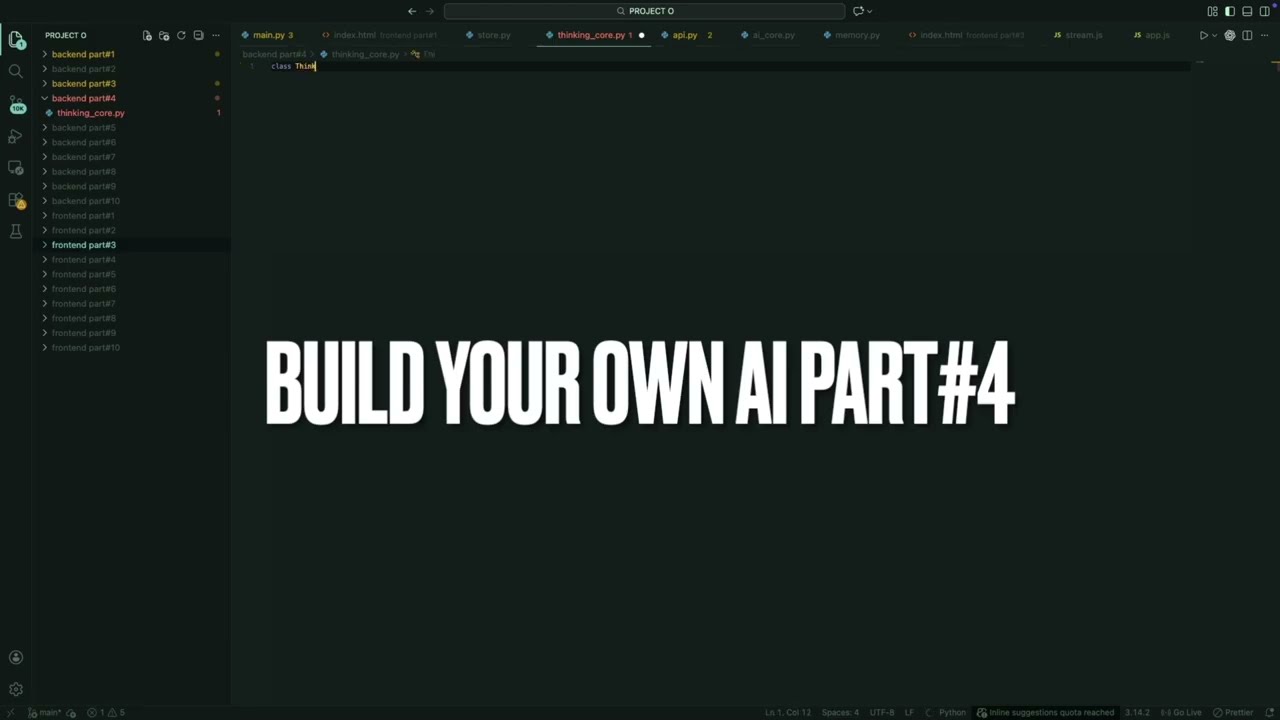This screenshot has width=1280, height=720.
Task: Open editor more actions ellipsis
Action: coord(1264,35)
